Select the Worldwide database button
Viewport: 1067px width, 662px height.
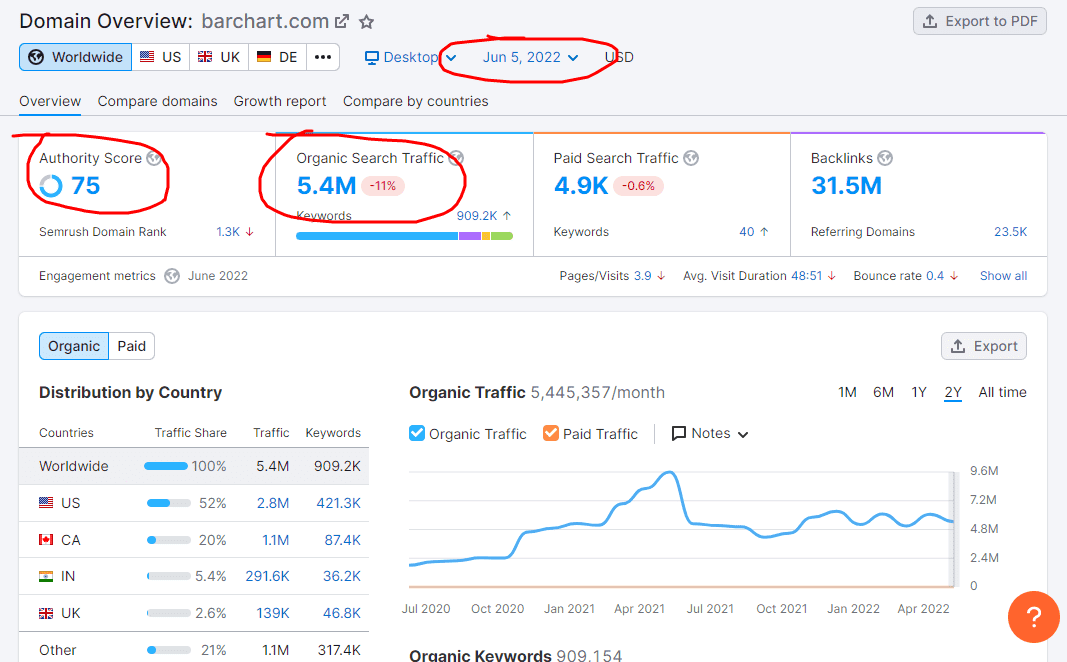click(x=76, y=57)
